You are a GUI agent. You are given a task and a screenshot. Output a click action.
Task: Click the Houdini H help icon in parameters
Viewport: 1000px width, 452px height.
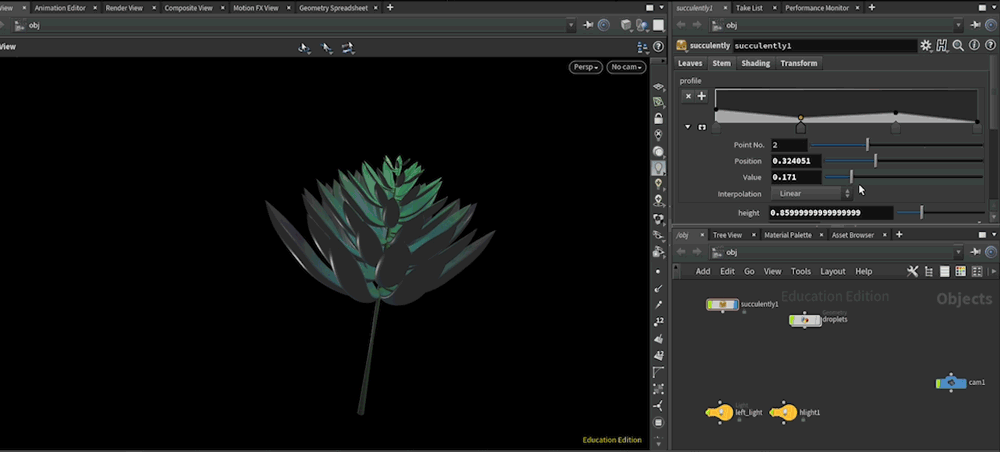tap(942, 45)
